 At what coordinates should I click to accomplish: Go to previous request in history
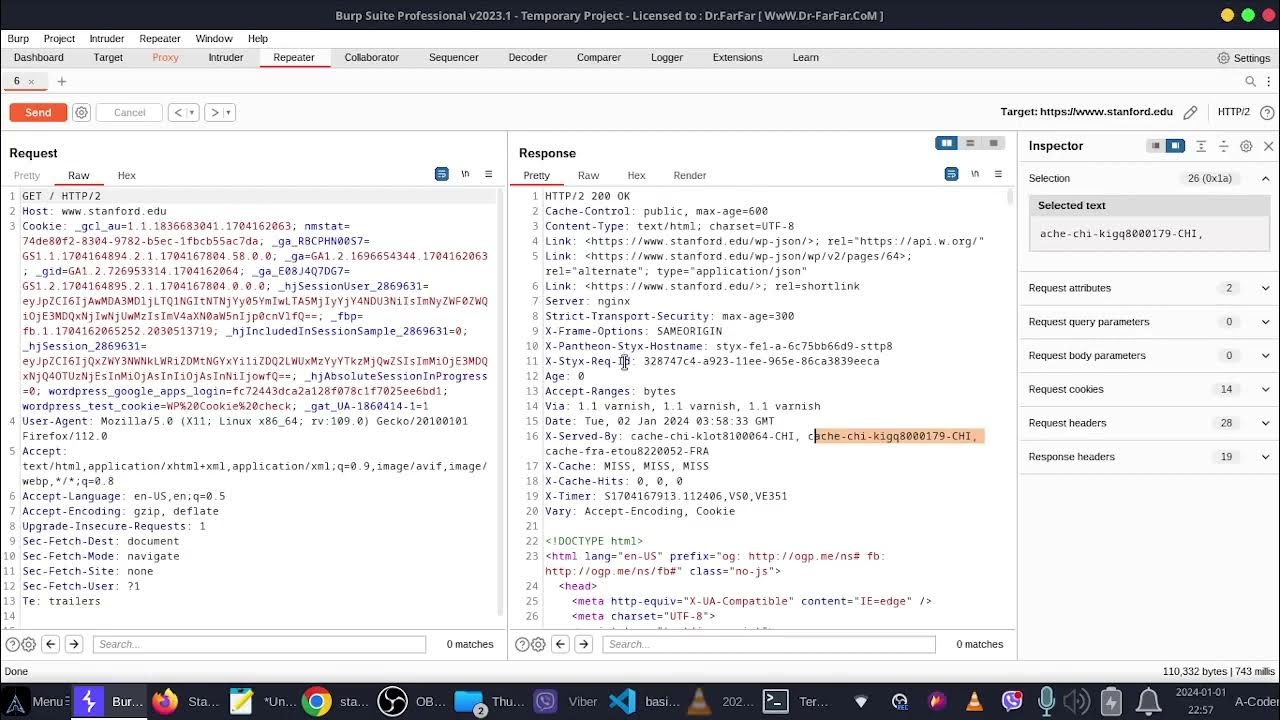[x=178, y=112]
